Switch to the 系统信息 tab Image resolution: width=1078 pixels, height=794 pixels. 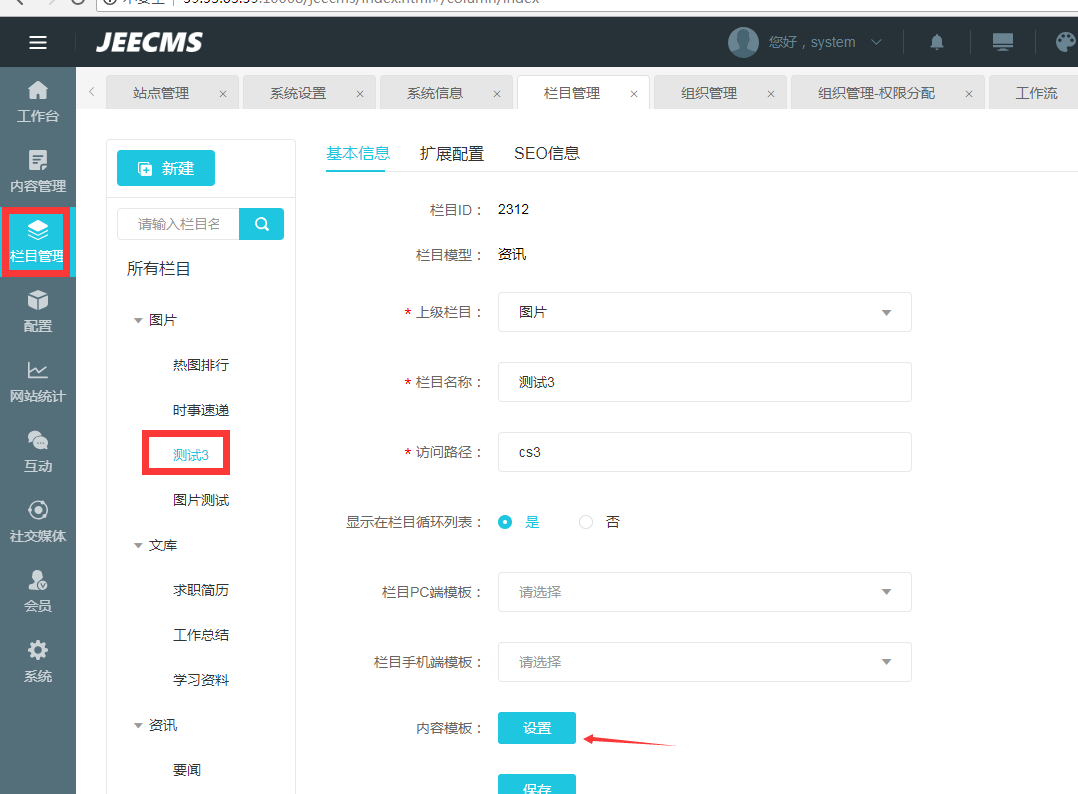pos(434,93)
